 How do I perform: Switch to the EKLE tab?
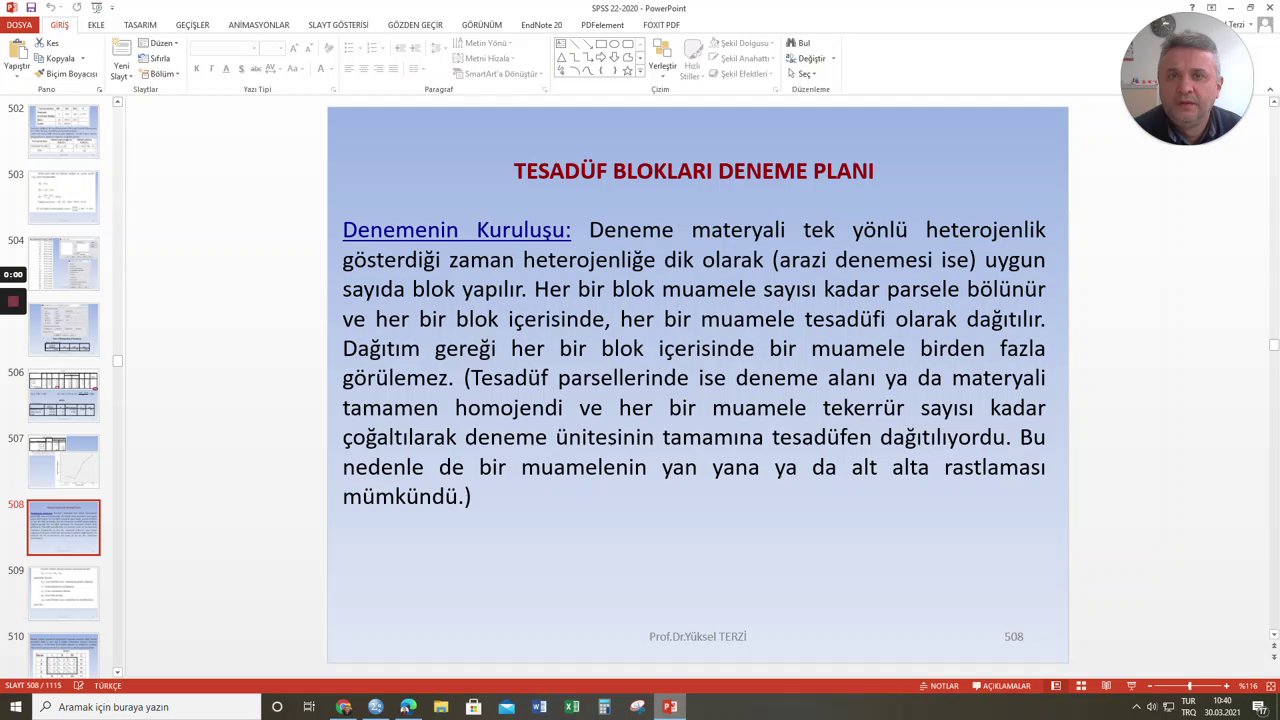[x=96, y=25]
